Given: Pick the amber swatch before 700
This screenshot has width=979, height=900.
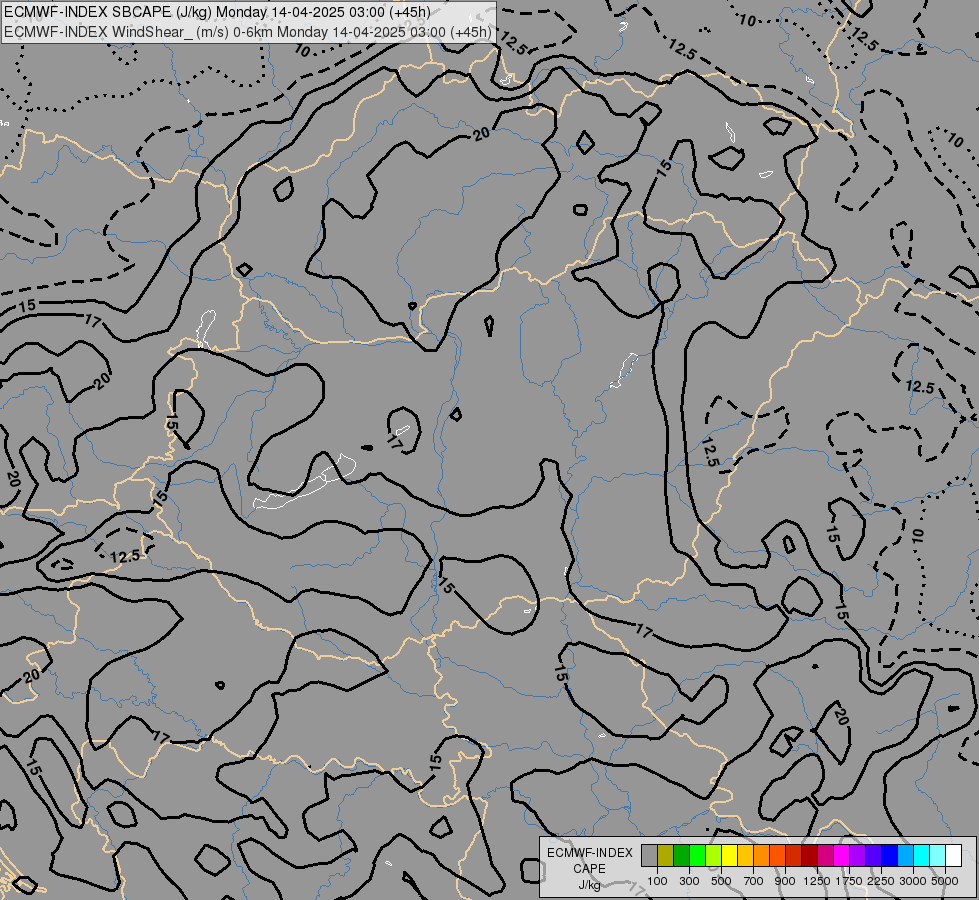Looking at the screenshot, I should [x=745, y=856].
